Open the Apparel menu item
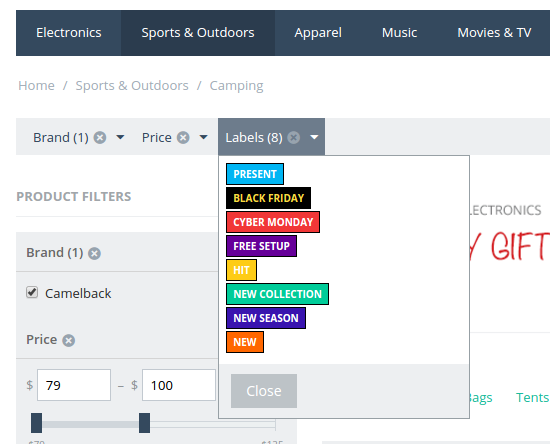 (318, 33)
